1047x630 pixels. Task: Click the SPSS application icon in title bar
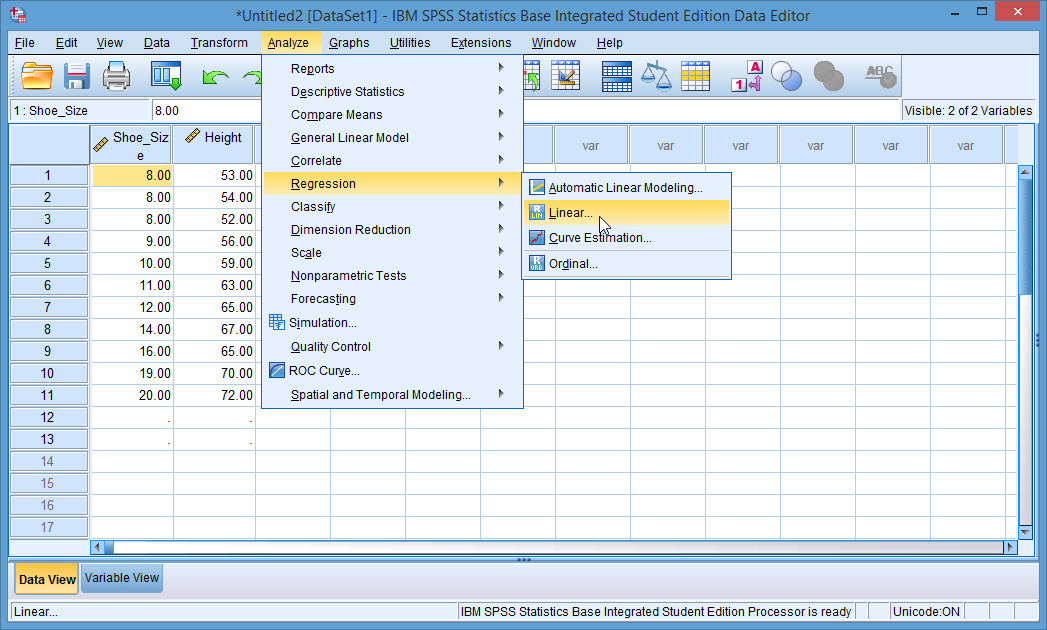click(18, 14)
